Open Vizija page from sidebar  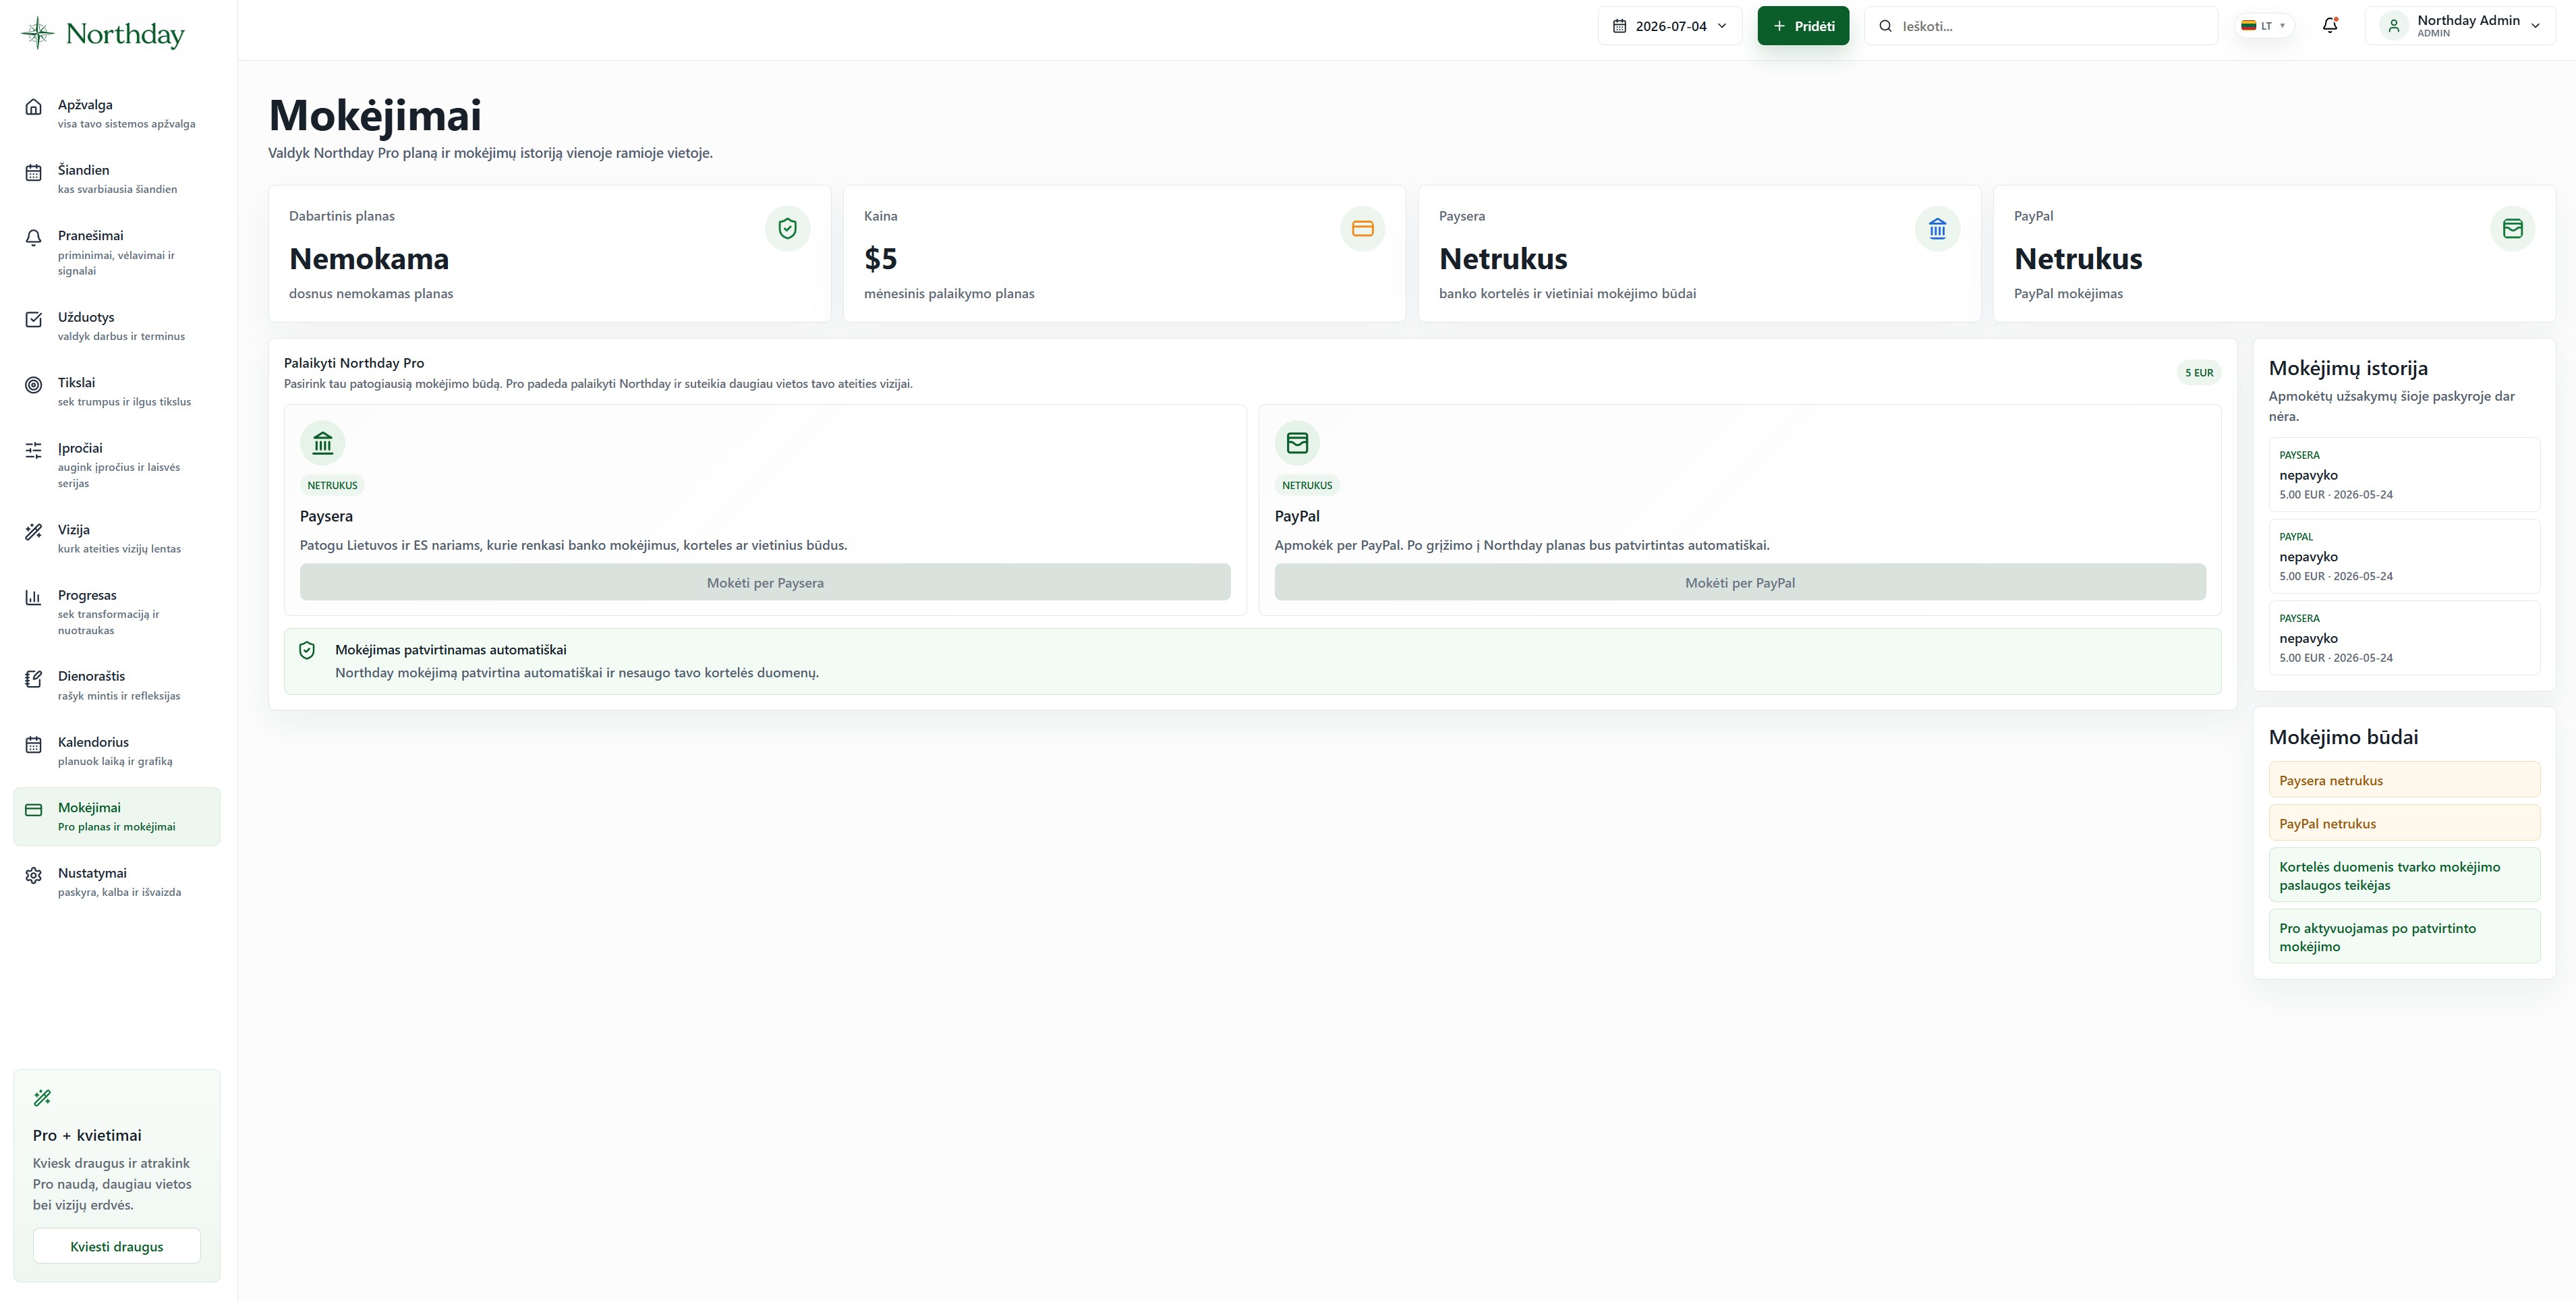pyautogui.click(x=117, y=539)
